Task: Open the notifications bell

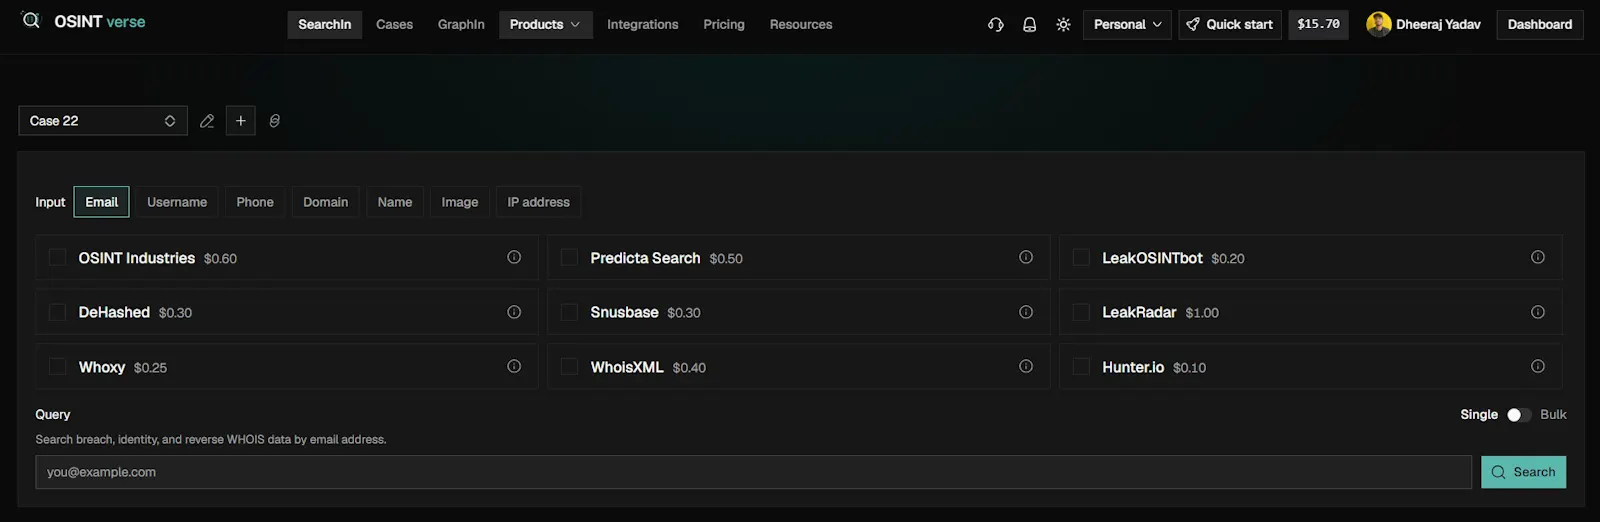Action: click(1029, 24)
